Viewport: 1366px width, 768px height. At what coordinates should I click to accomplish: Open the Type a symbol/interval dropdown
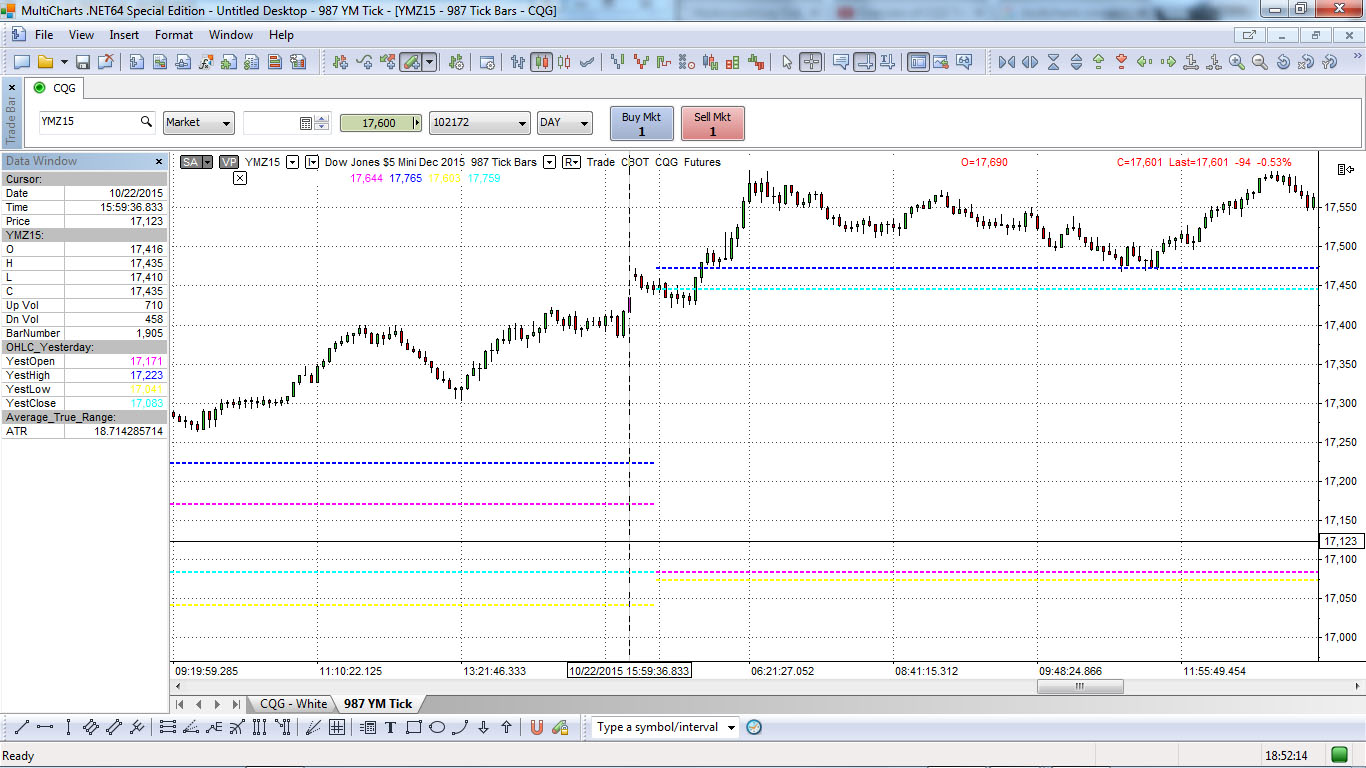click(x=731, y=727)
